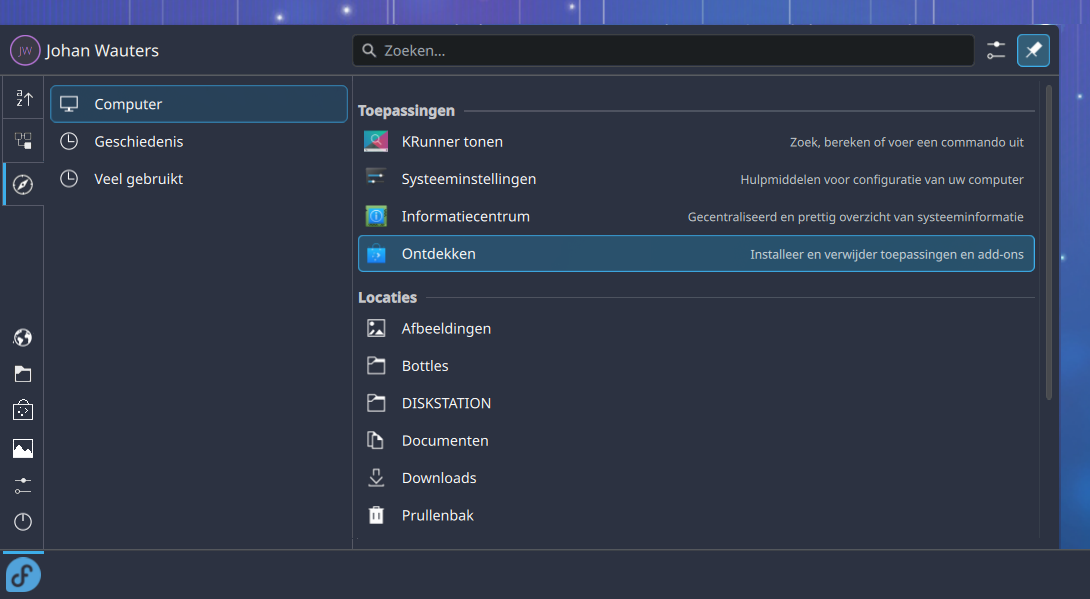
Task: Open the sliders settings icon in sidebar
Action: coord(23,485)
